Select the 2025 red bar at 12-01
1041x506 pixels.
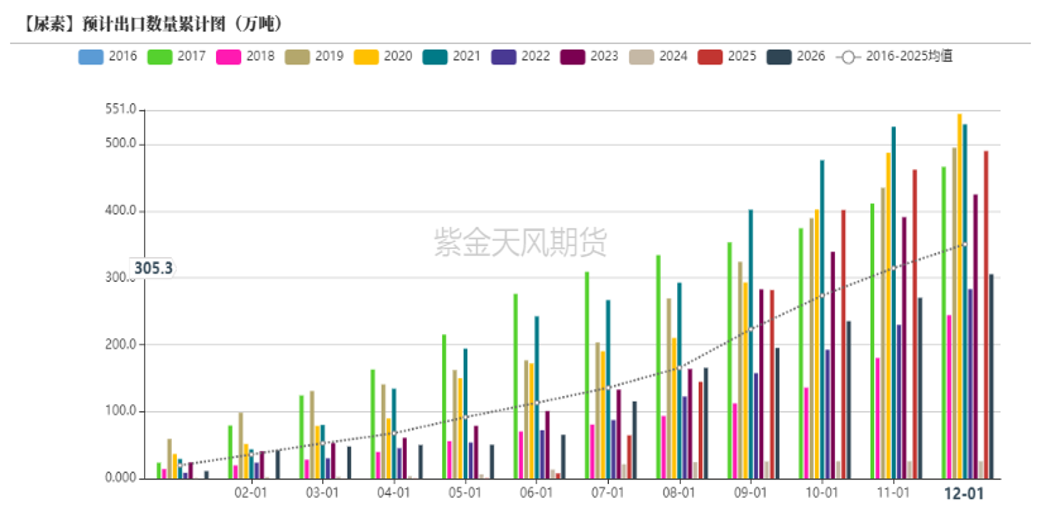(986, 315)
